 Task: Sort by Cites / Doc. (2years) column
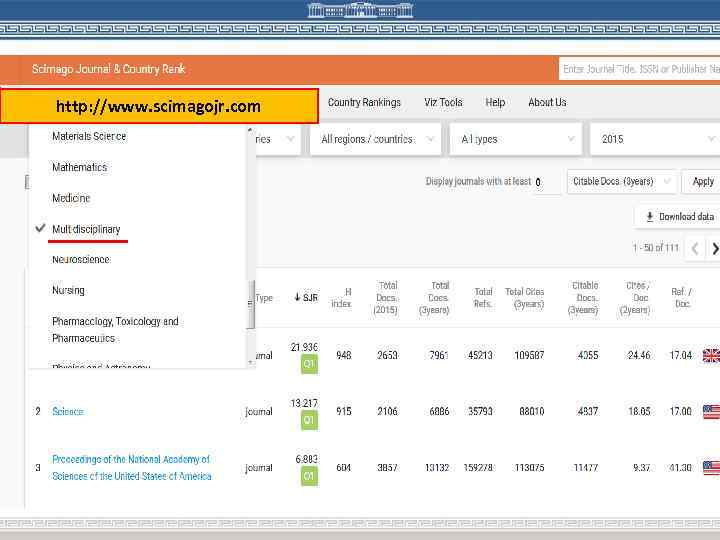click(636, 298)
